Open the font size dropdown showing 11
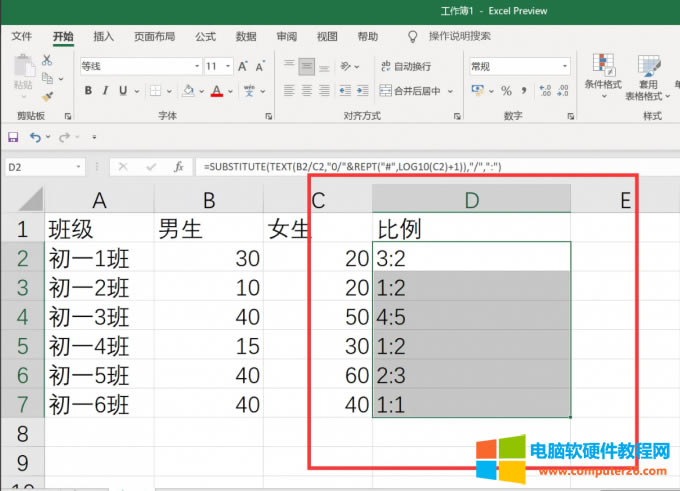The width and height of the screenshot is (680, 491). point(218,66)
